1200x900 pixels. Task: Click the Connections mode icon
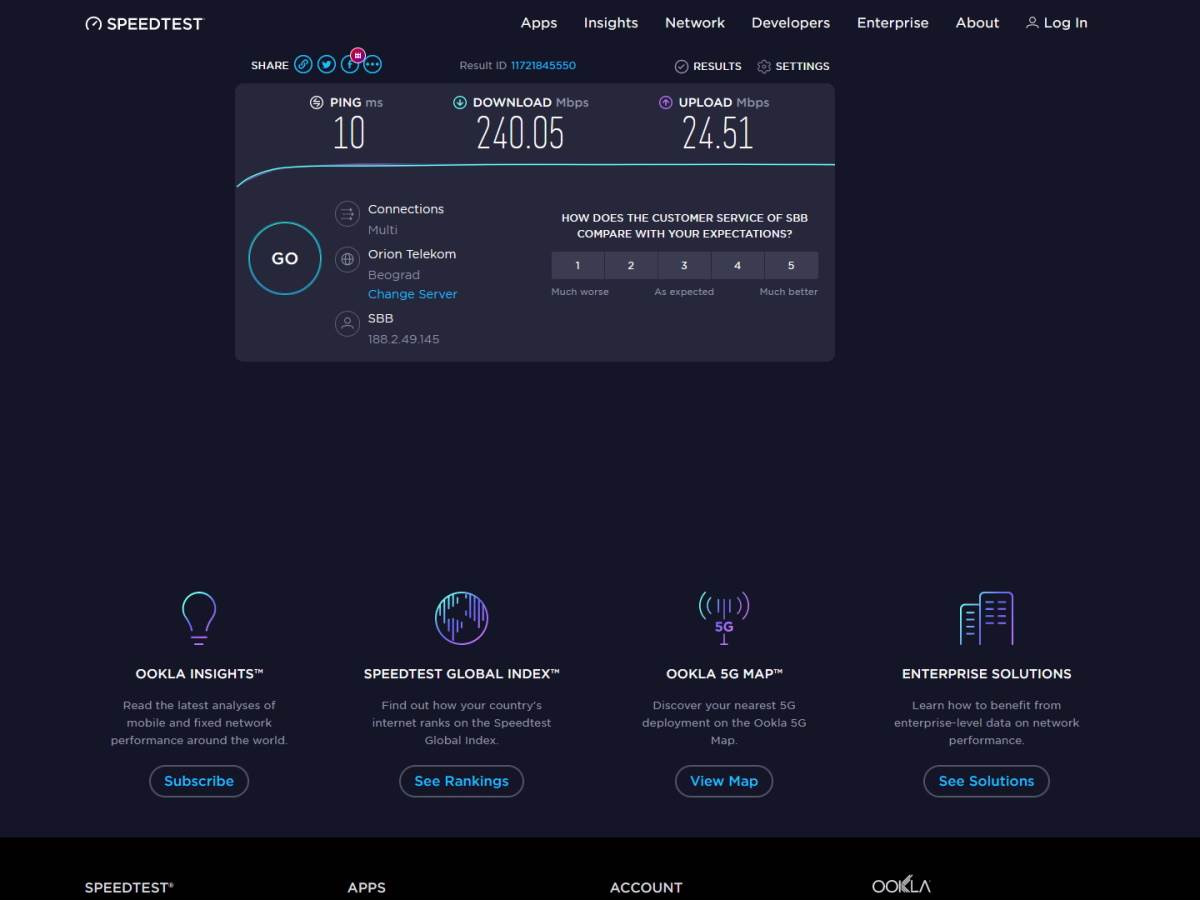(x=347, y=213)
